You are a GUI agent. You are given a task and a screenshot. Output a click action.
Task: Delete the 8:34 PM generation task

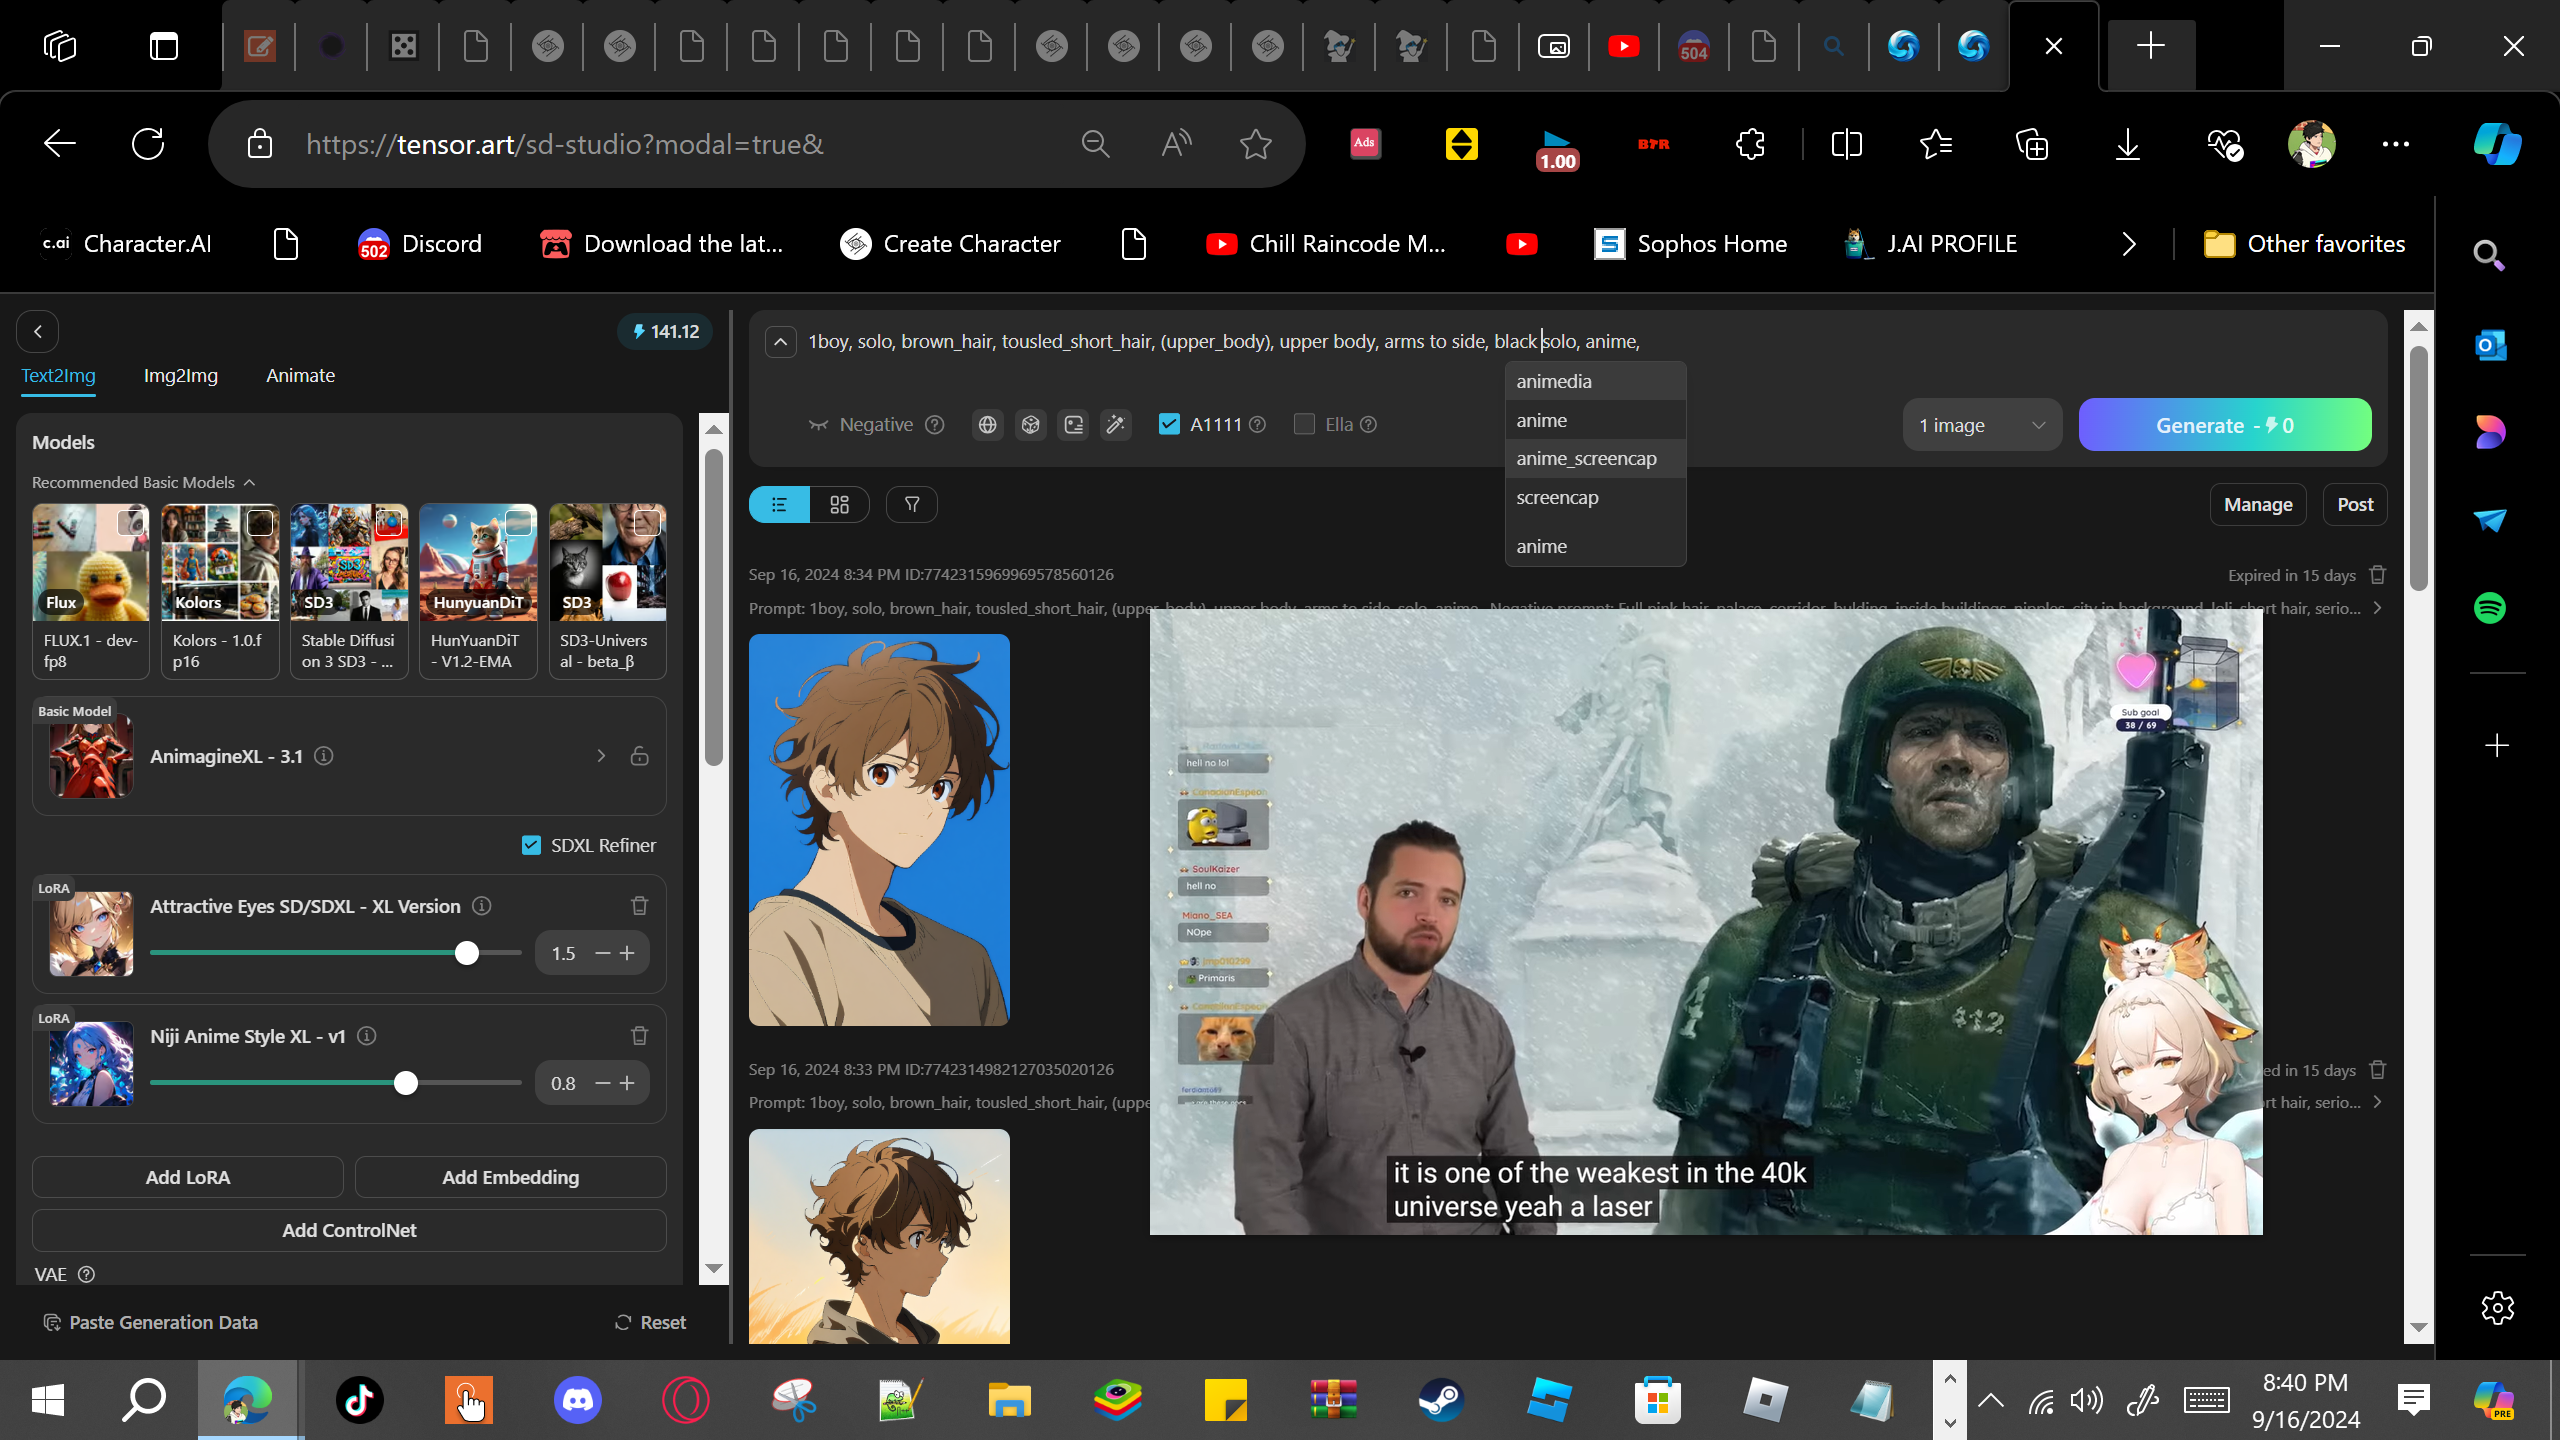tap(2378, 575)
